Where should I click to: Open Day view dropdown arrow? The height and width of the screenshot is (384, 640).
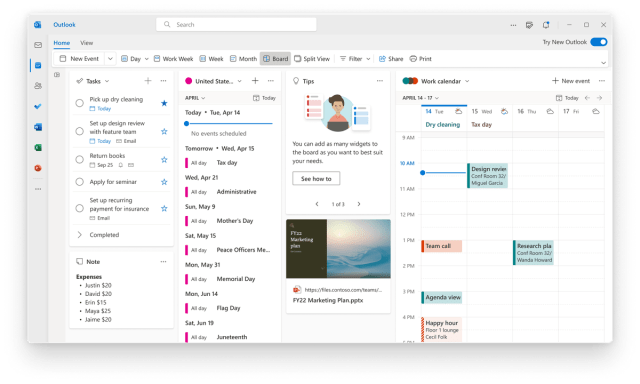tap(147, 59)
